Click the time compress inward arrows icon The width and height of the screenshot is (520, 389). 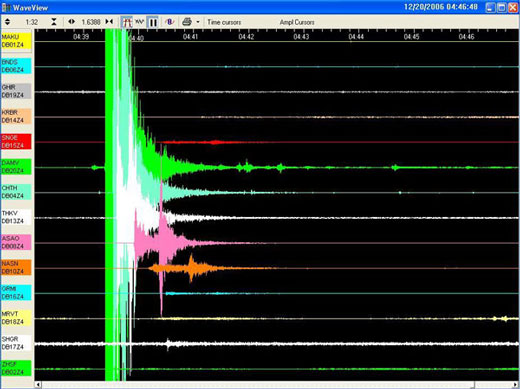(x=109, y=22)
